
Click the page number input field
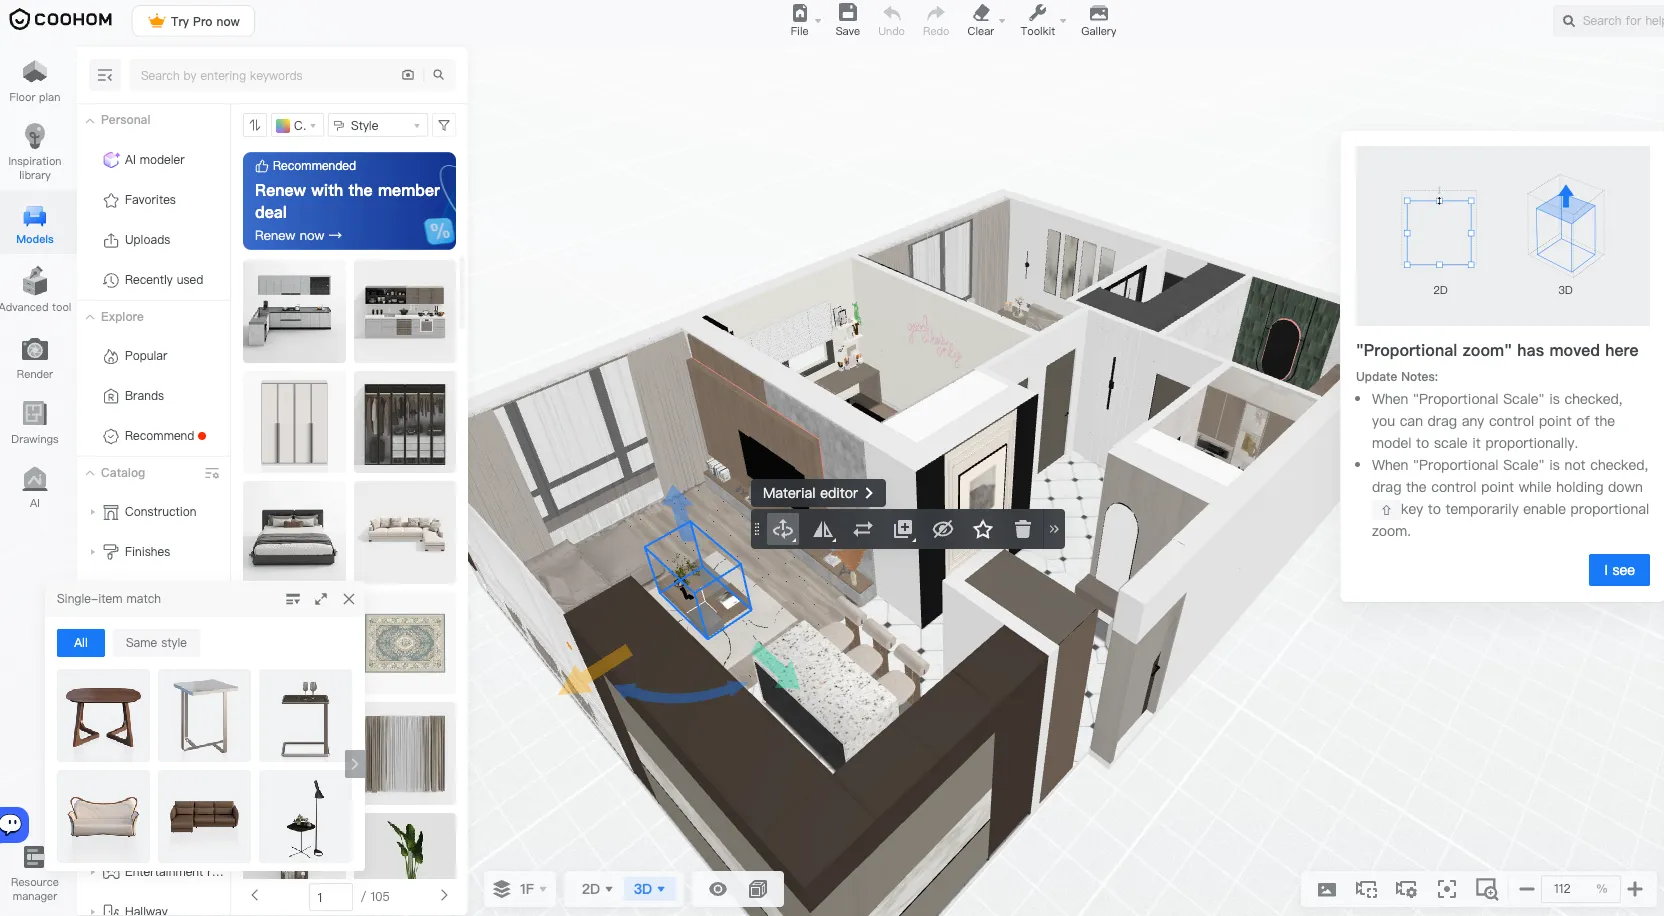pyautogui.click(x=331, y=897)
